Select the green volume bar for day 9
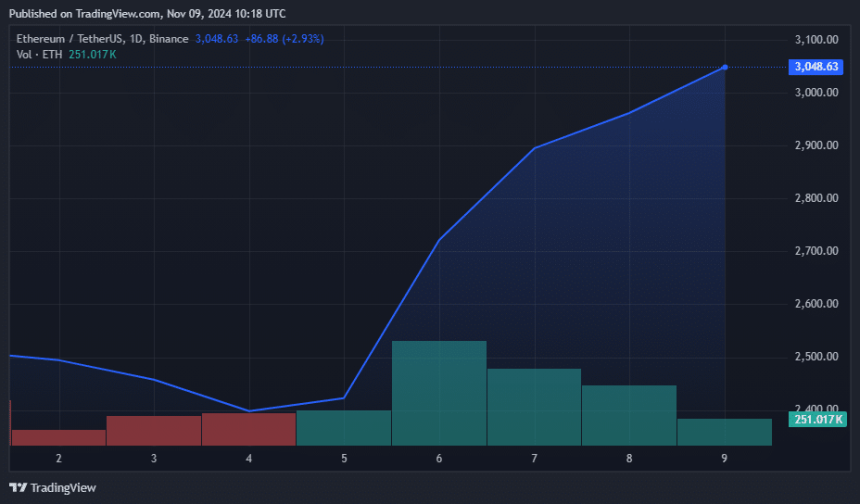The width and height of the screenshot is (860, 504). click(x=724, y=432)
